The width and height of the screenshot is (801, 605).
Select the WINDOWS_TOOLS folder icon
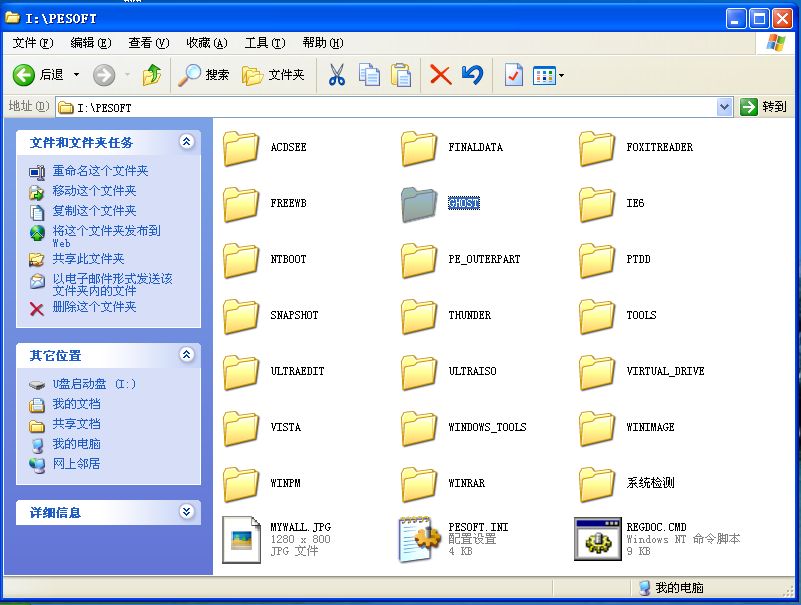(x=419, y=428)
